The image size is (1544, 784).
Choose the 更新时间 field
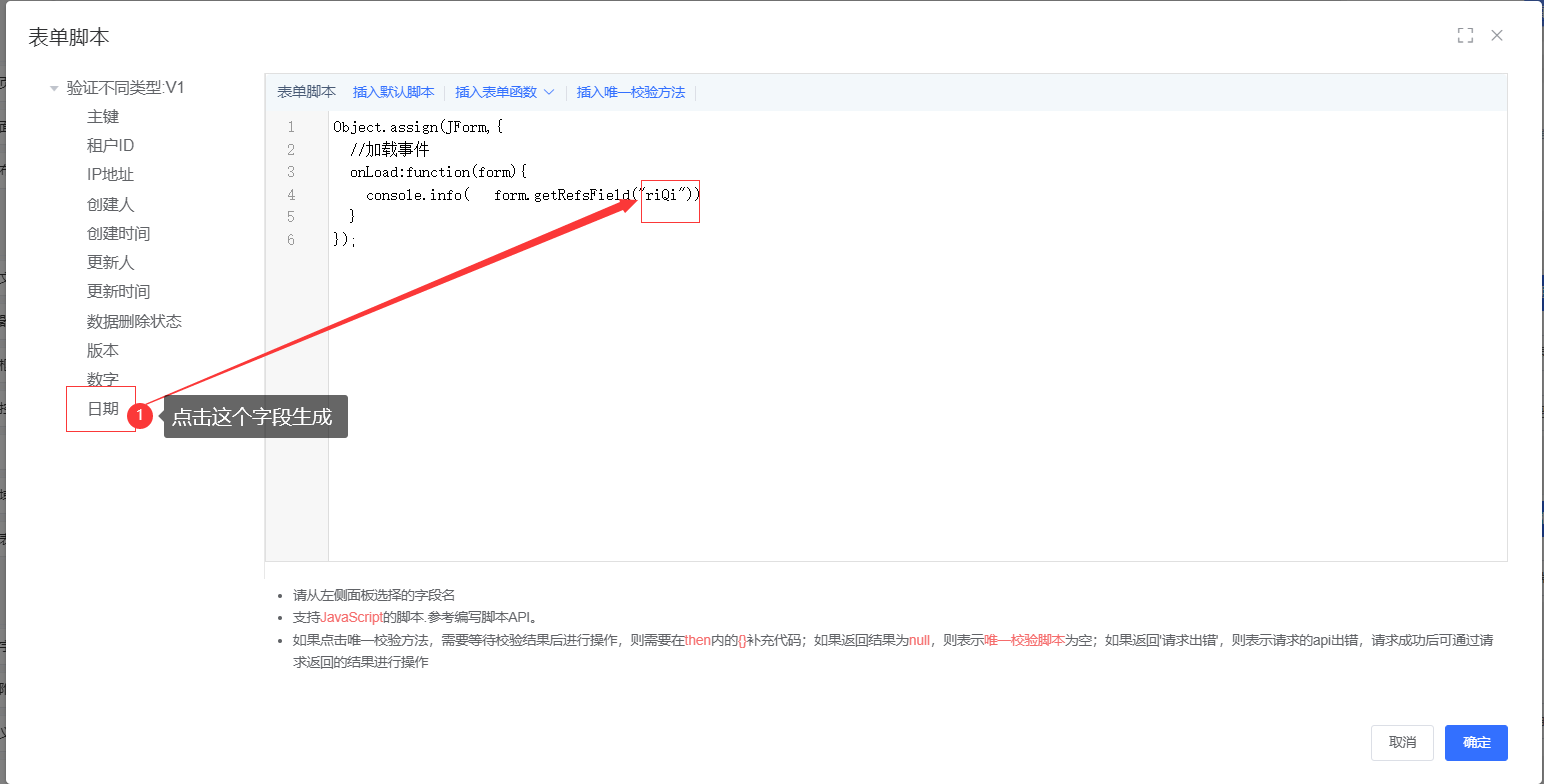click(x=118, y=291)
